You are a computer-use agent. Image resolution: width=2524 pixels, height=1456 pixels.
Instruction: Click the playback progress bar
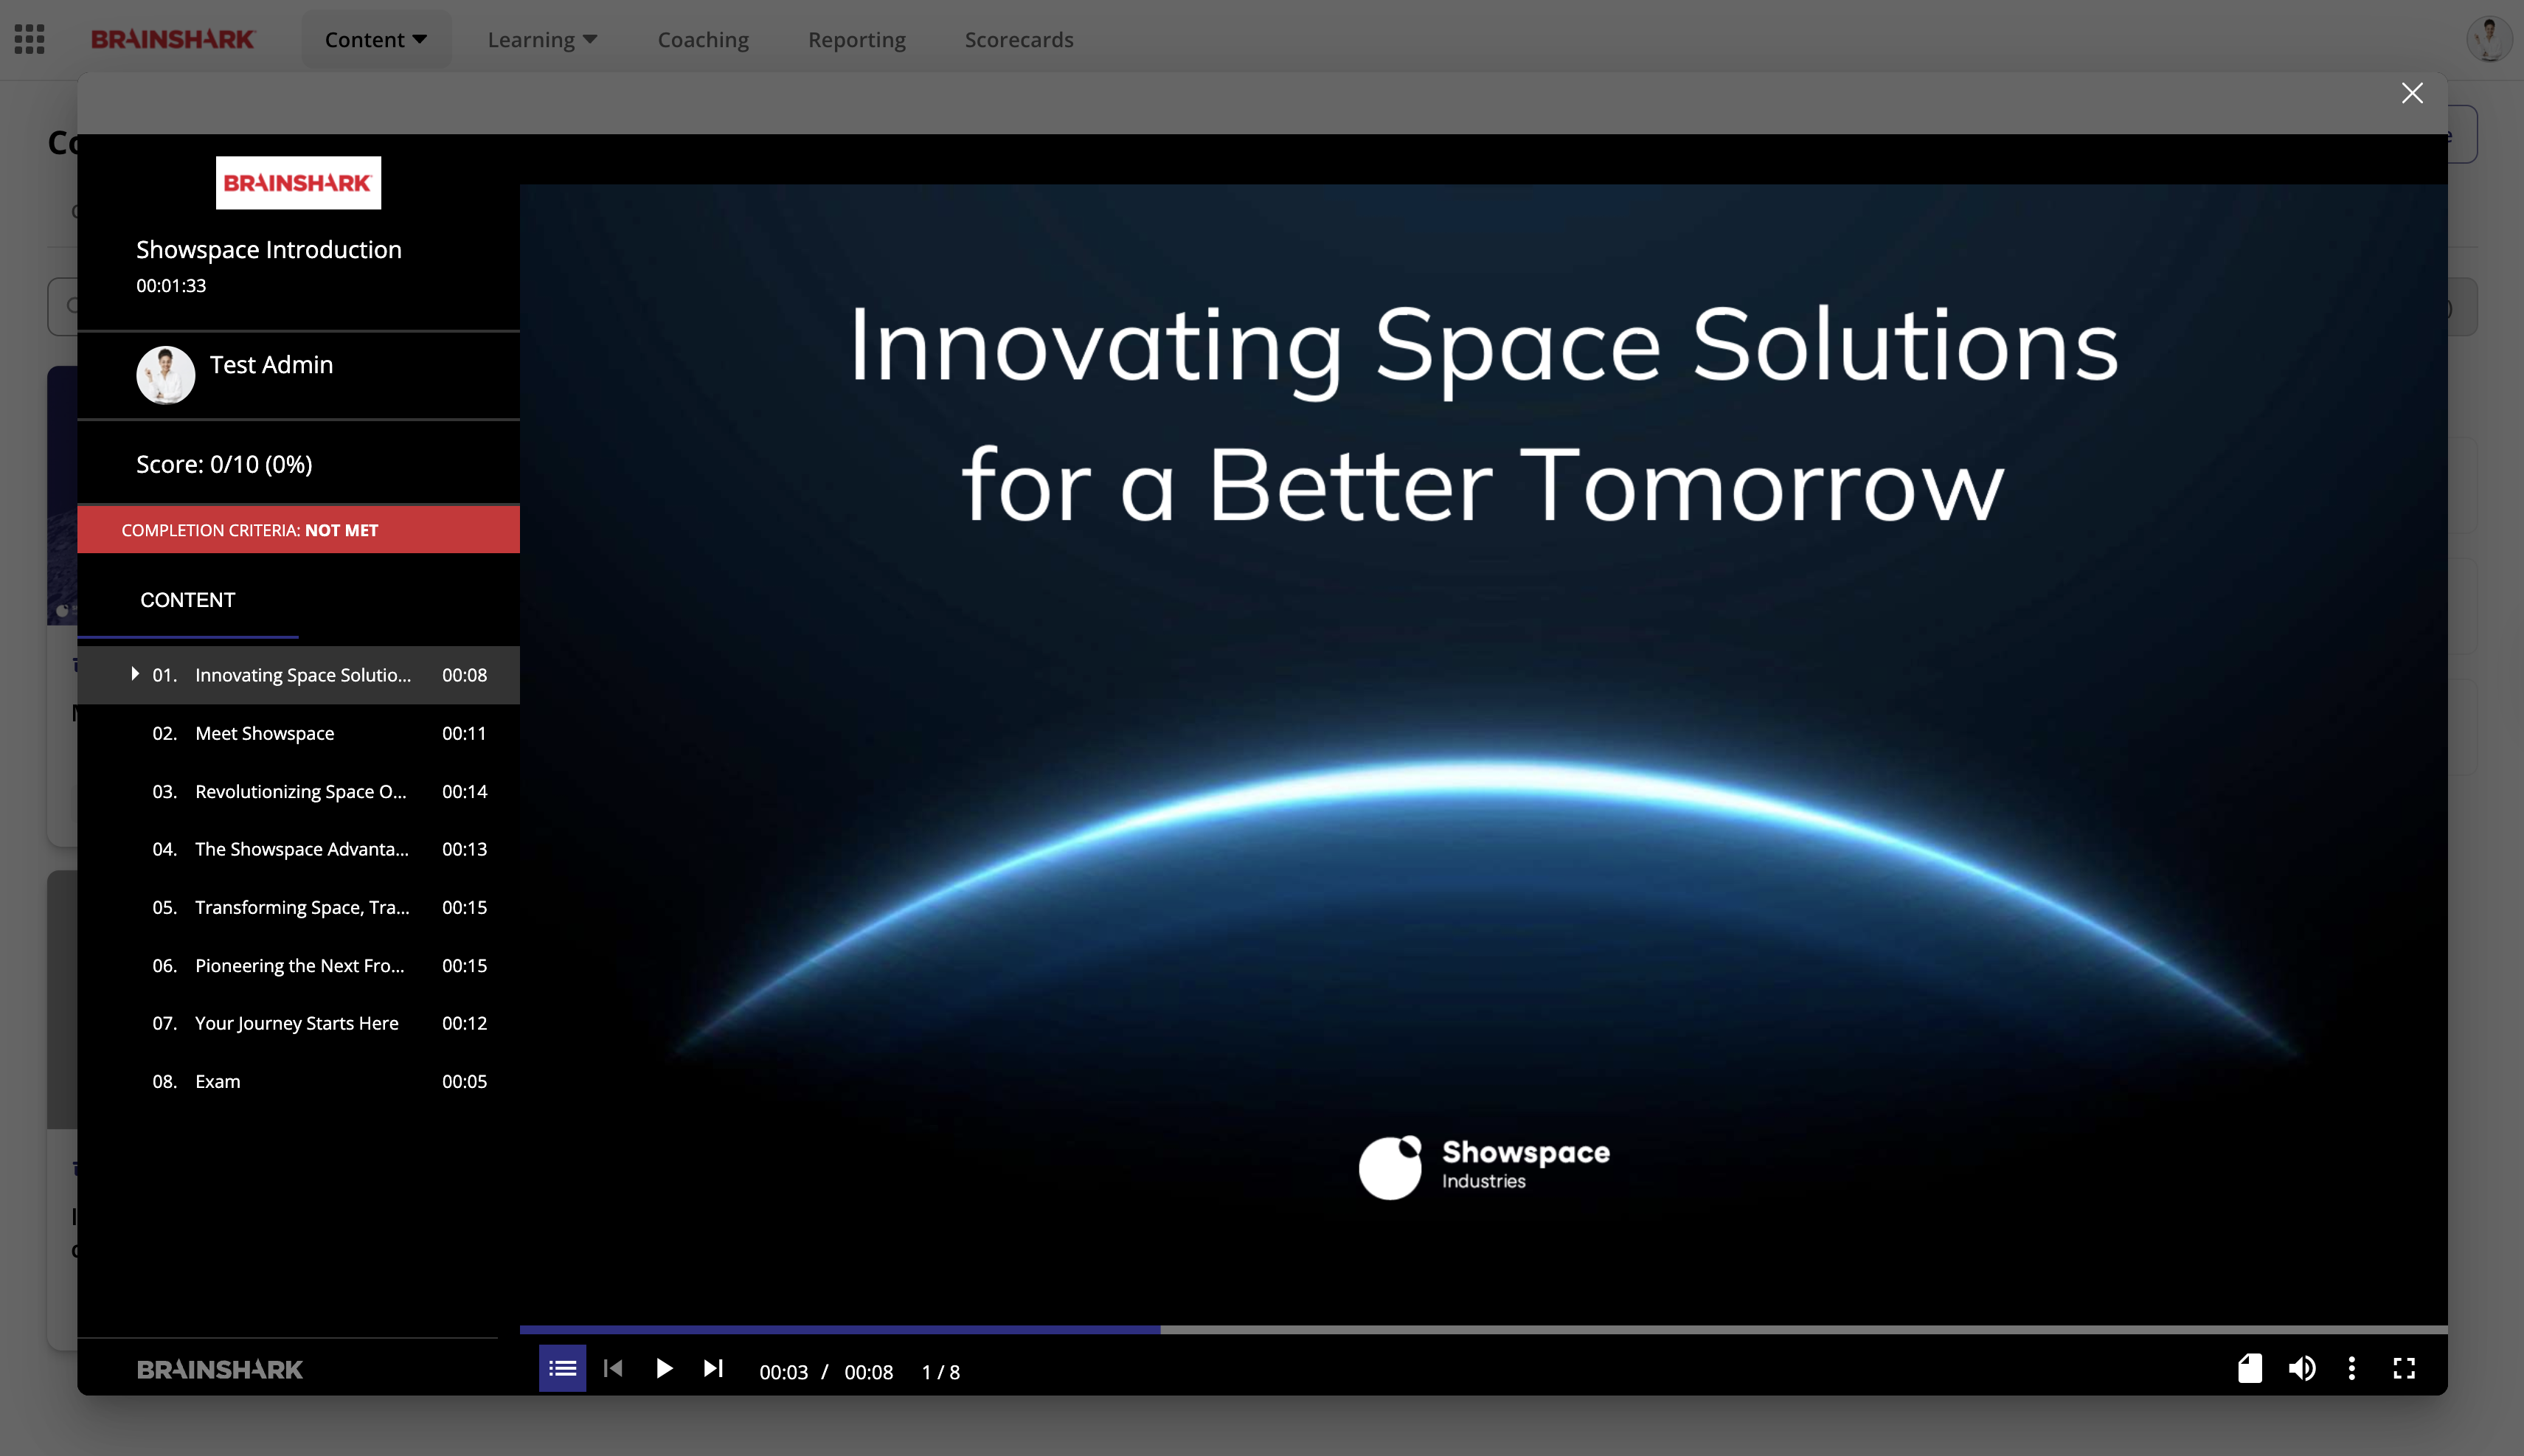(1484, 1330)
